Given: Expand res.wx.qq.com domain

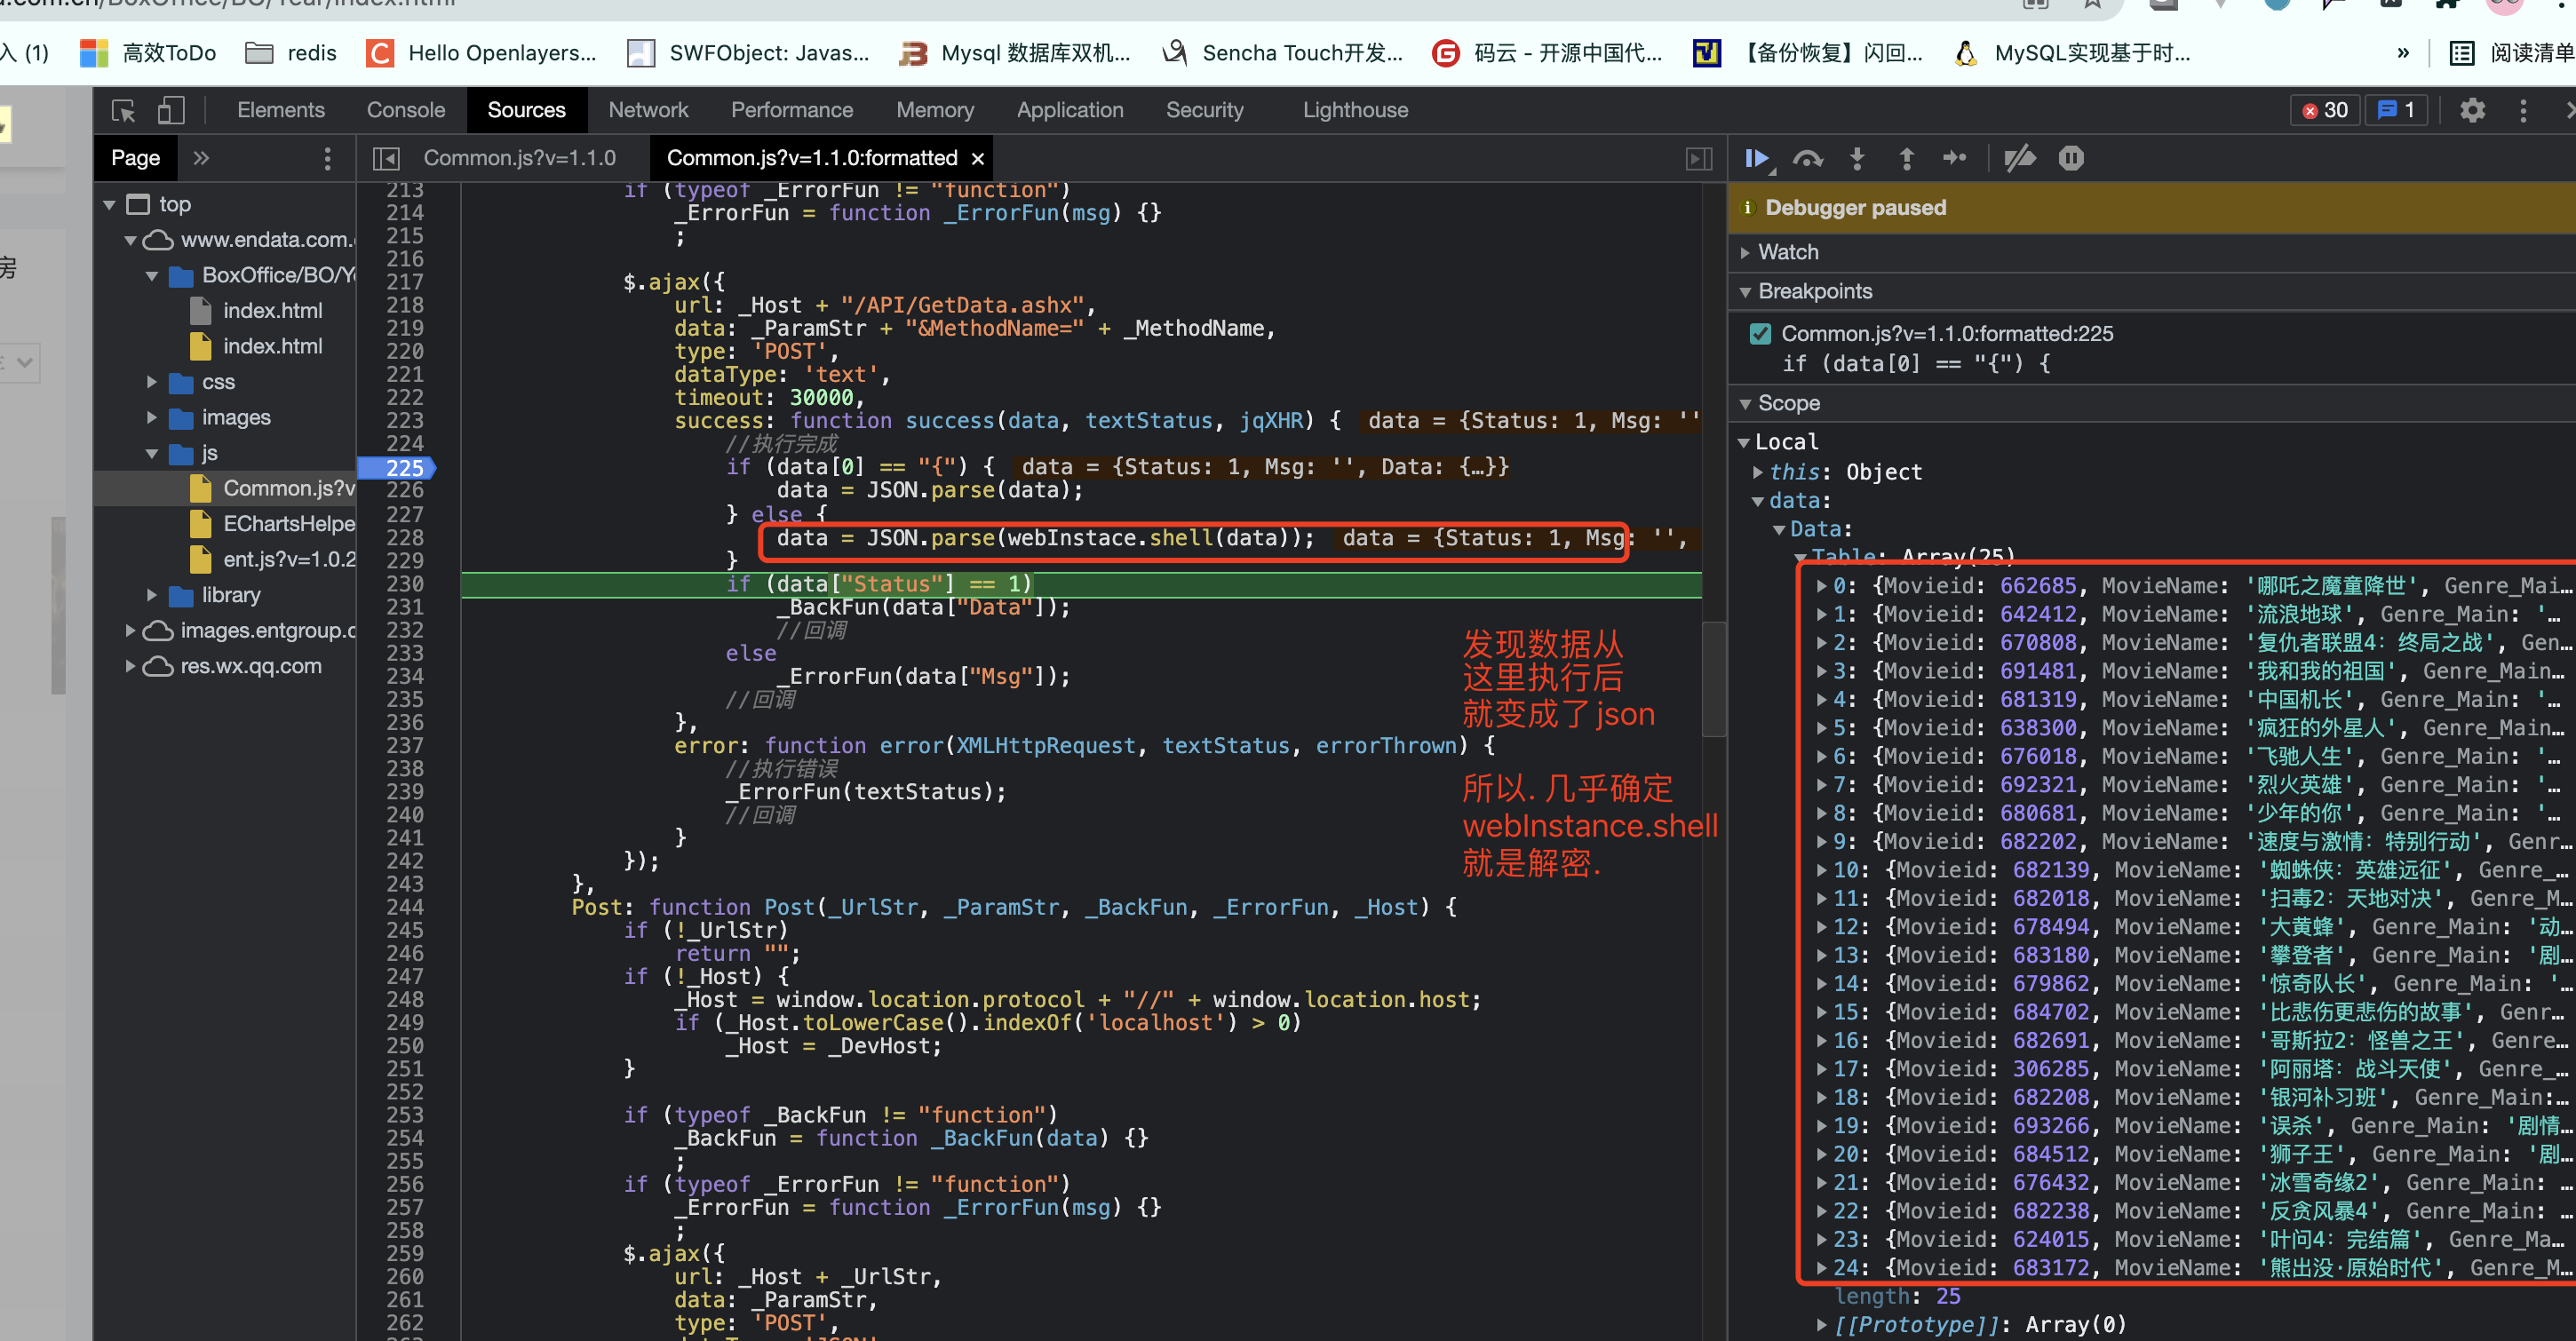Looking at the screenshot, I should [130, 666].
